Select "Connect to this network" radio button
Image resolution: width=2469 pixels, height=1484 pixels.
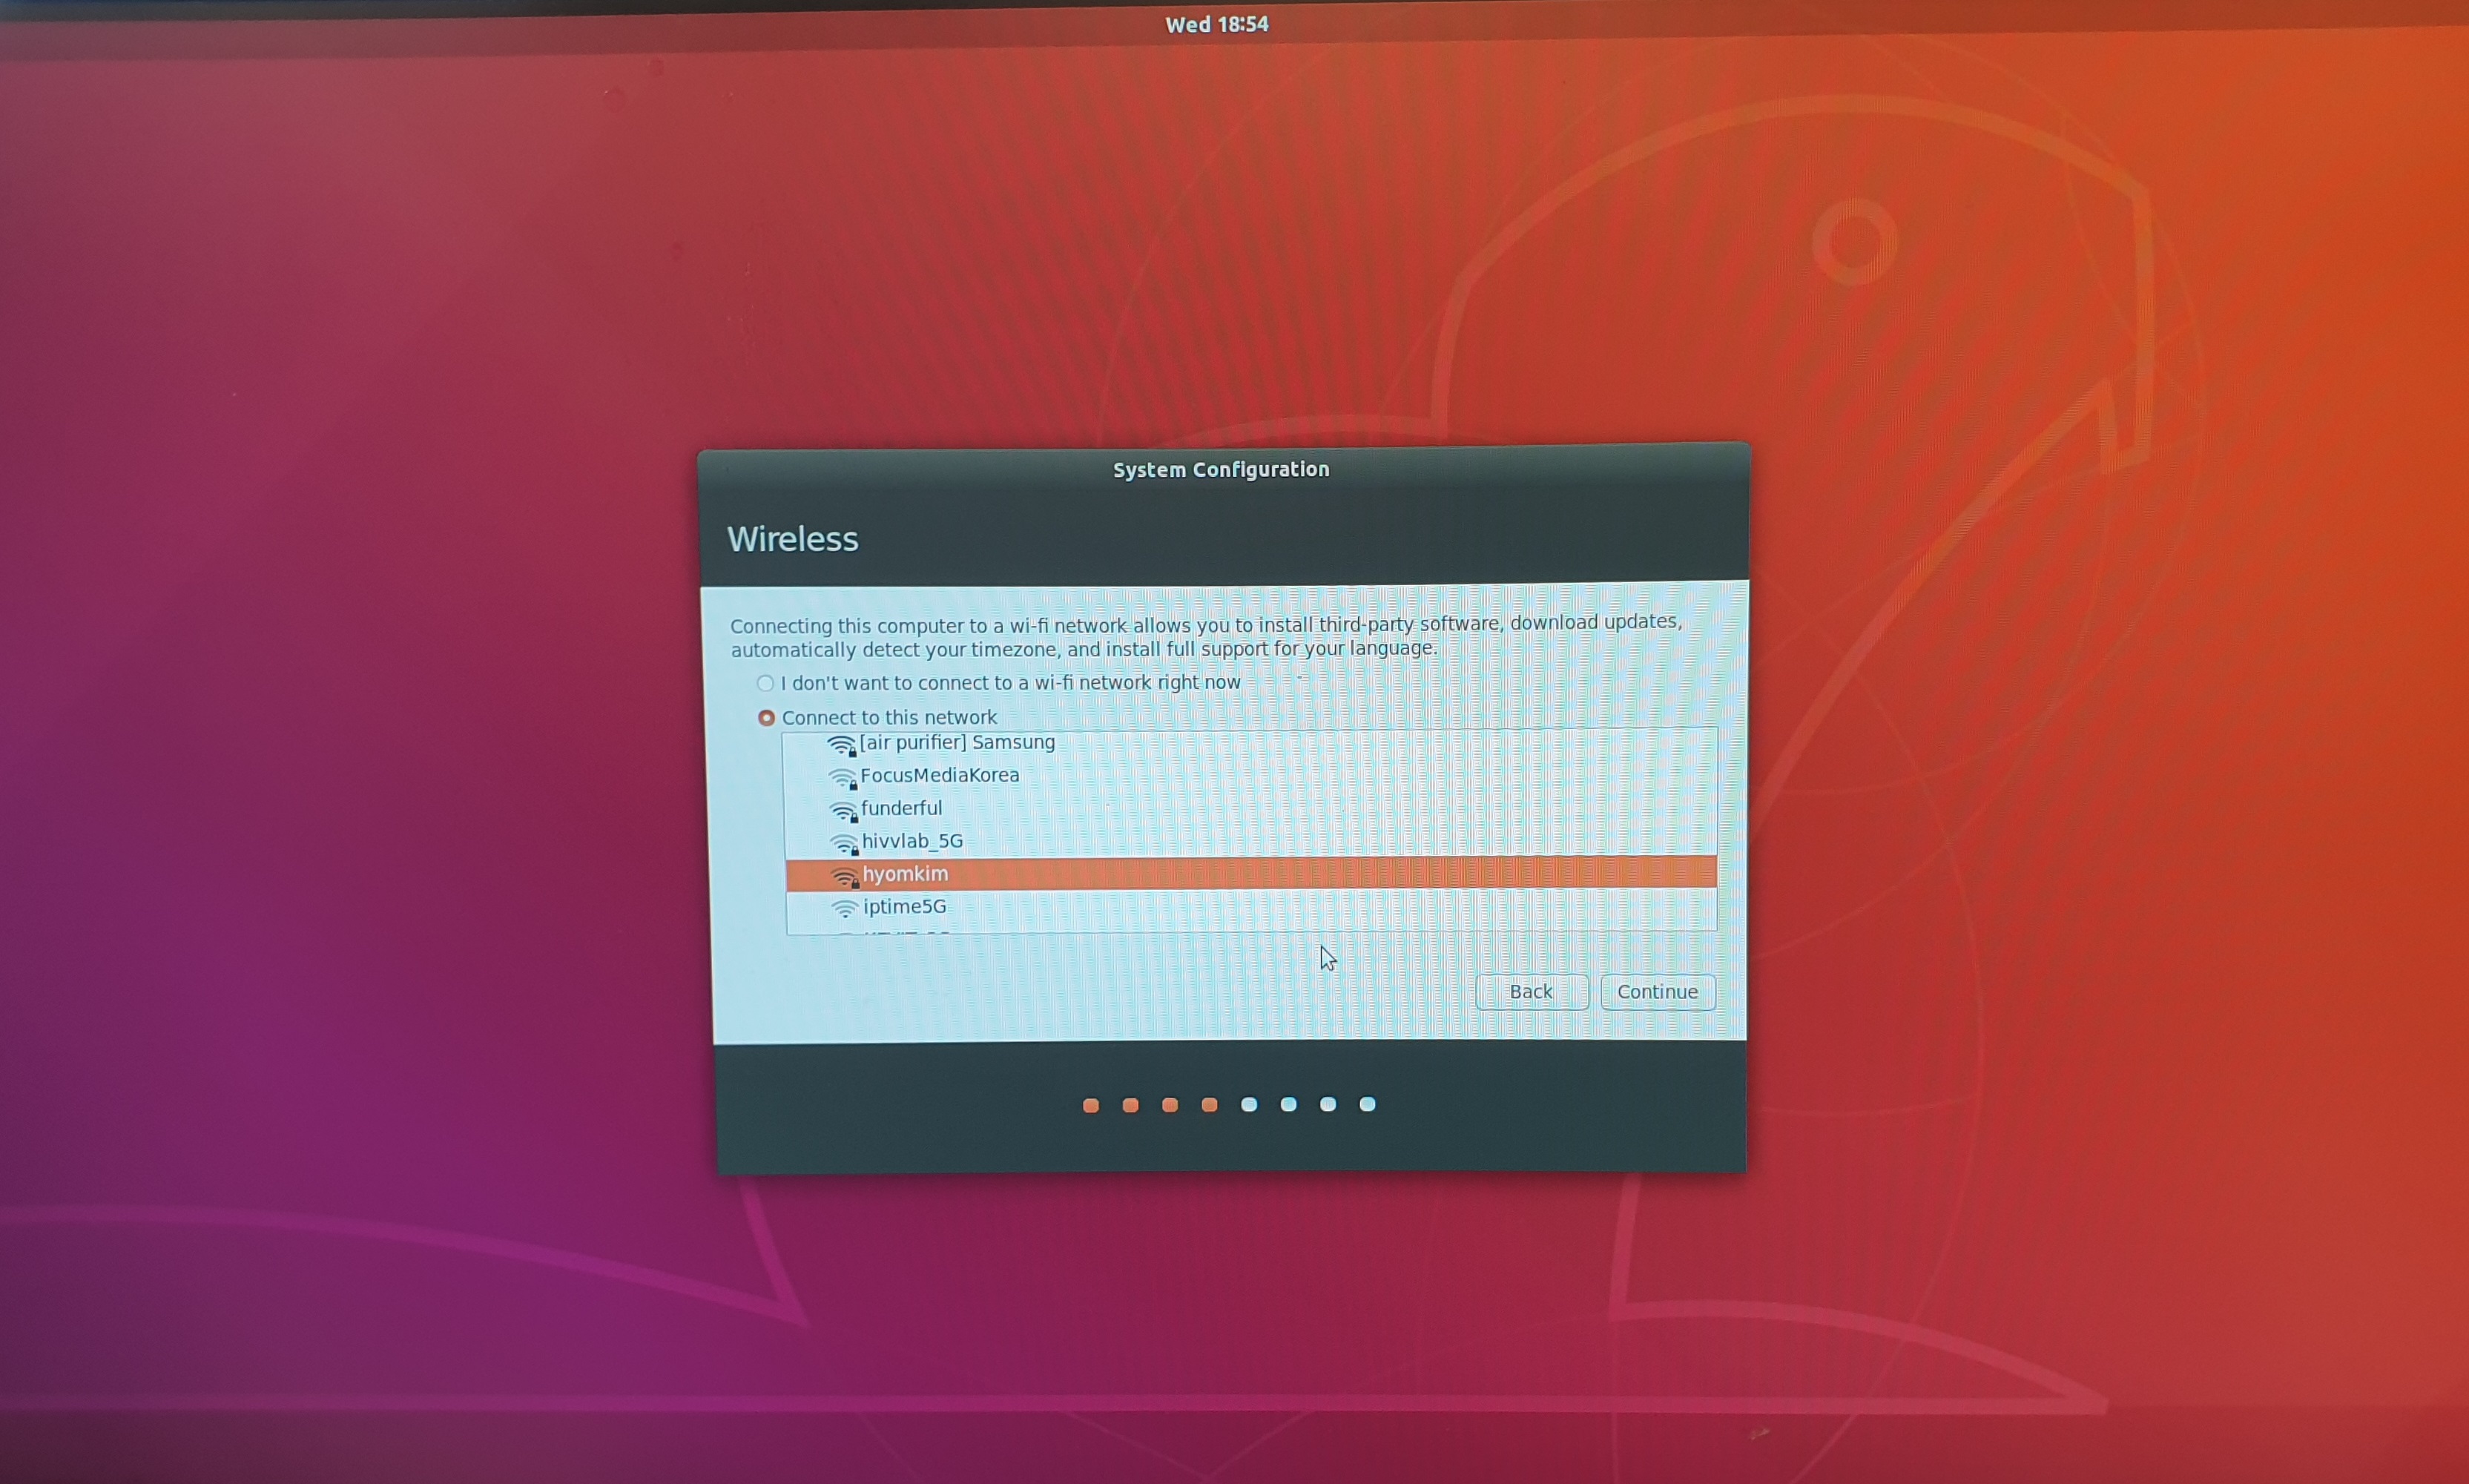coord(767,718)
